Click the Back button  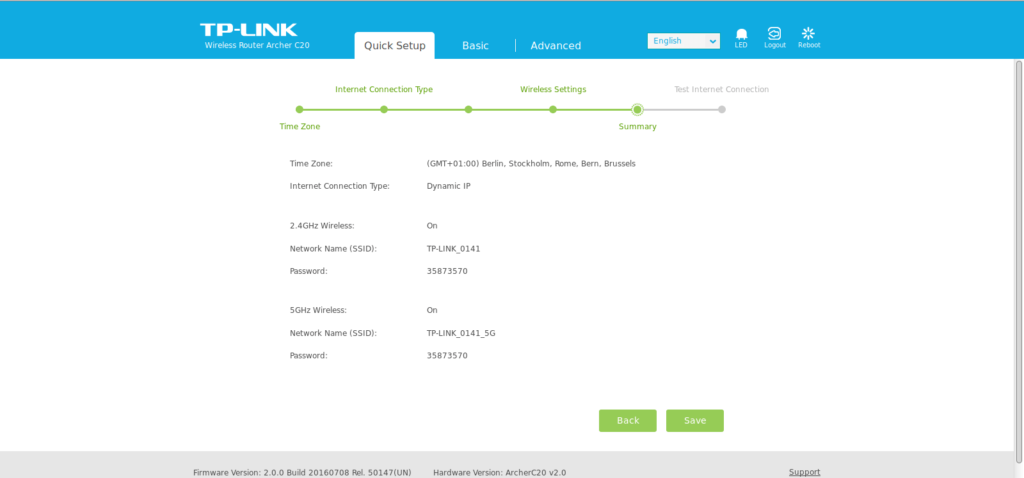click(x=627, y=421)
